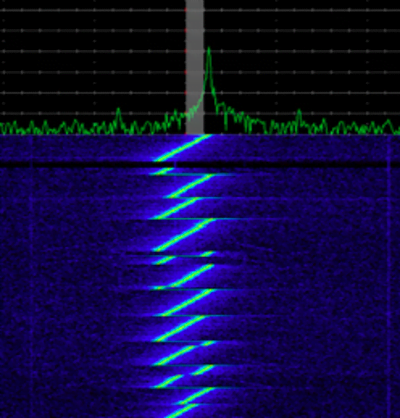Click the topmost diagonal chirp trace in the waterfall

(x=183, y=148)
